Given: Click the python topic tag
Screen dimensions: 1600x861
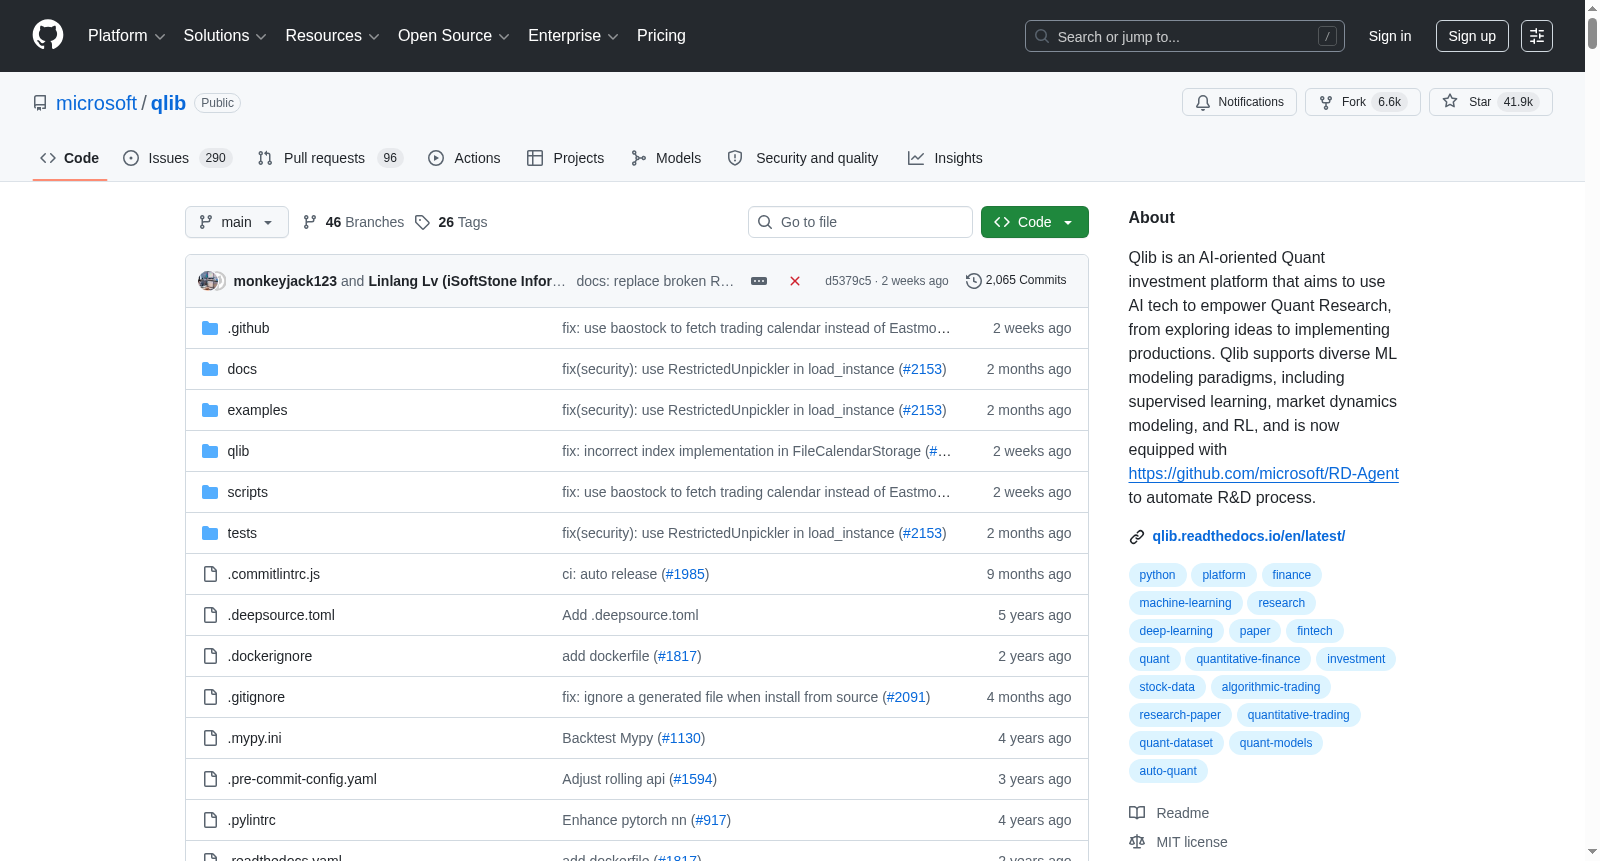Looking at the screenshot, I should [1157, 575].
